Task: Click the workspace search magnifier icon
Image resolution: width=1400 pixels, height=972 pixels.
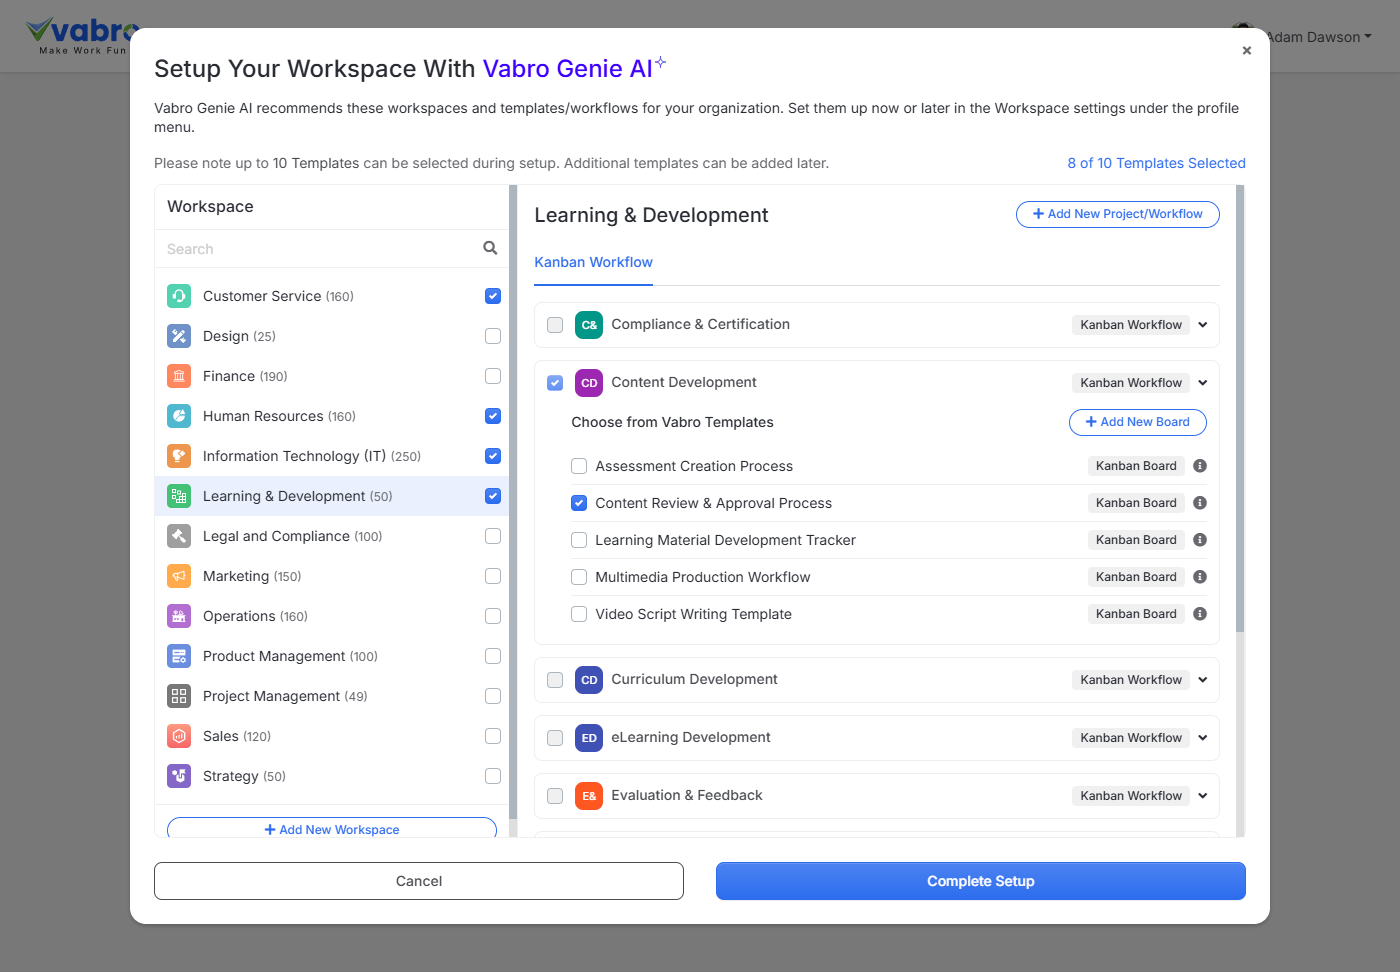Action: (490, 248)
